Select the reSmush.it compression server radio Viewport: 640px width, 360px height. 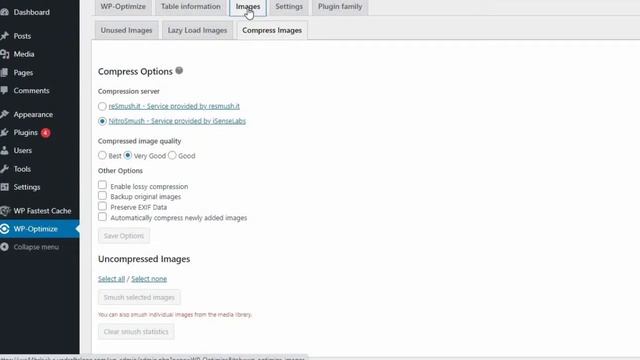[102, 106]
